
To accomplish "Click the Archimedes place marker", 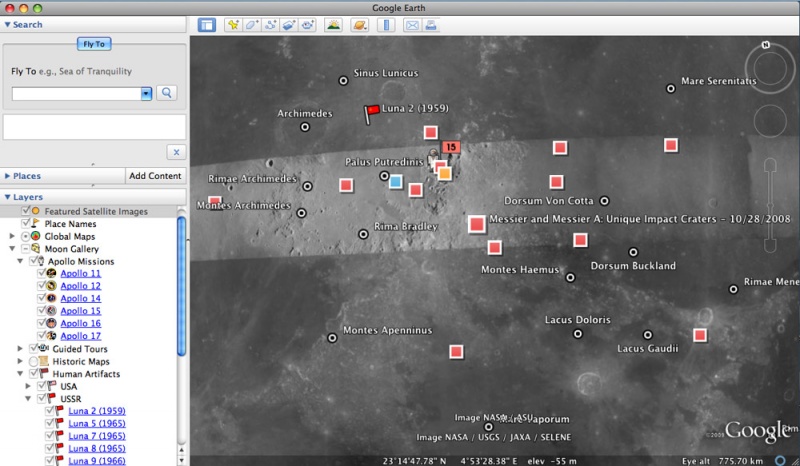I will [x=305, y=127].
